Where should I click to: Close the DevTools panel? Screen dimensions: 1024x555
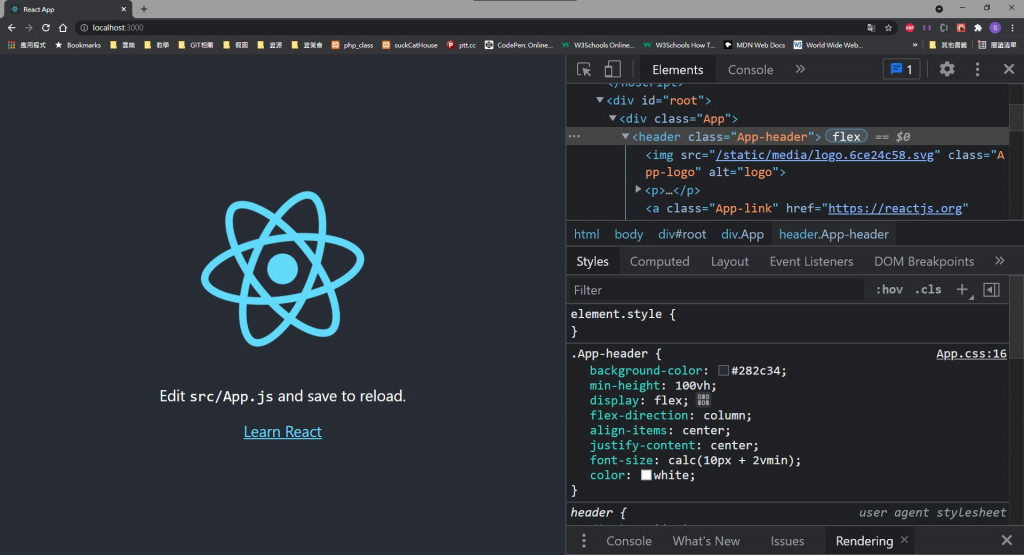tap(1008, 69)
